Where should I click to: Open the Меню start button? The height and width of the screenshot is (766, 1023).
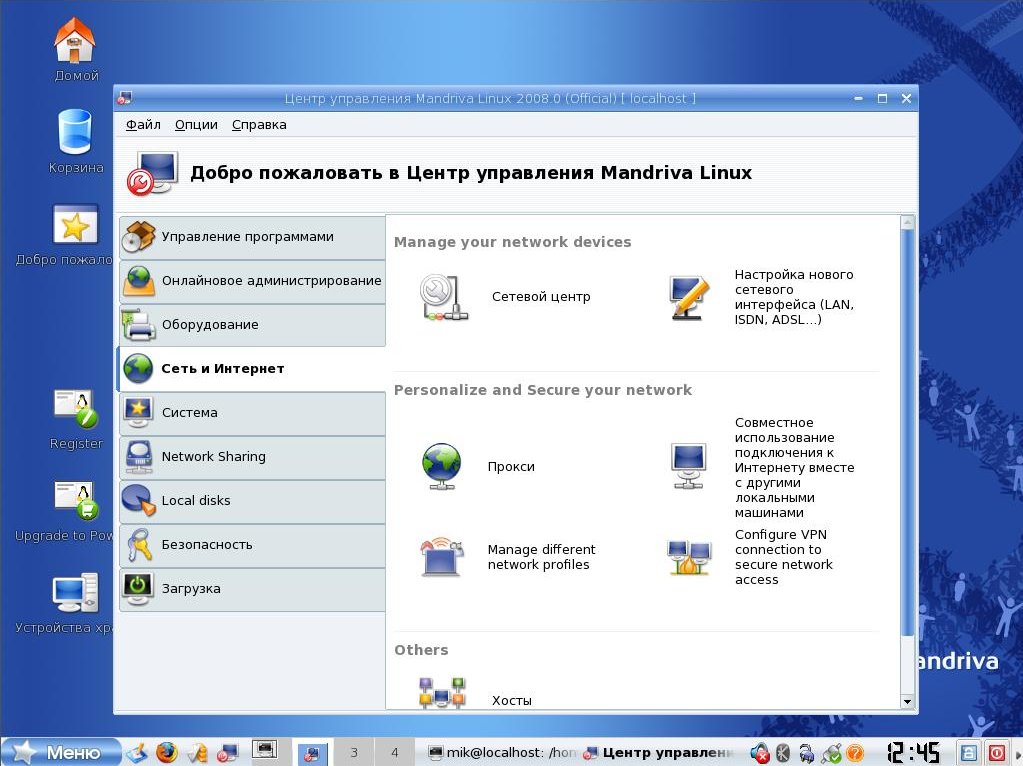[x=61, y=752]
